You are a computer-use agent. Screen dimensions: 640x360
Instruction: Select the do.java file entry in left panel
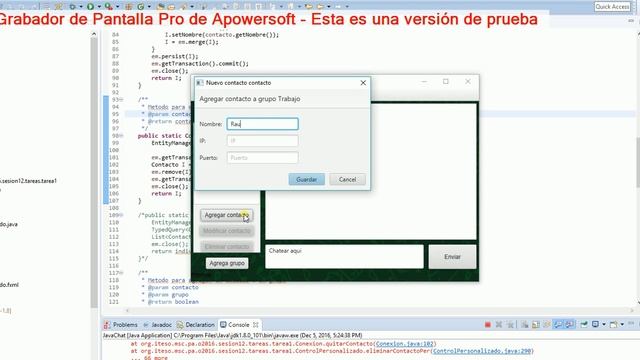coord(9,224)
